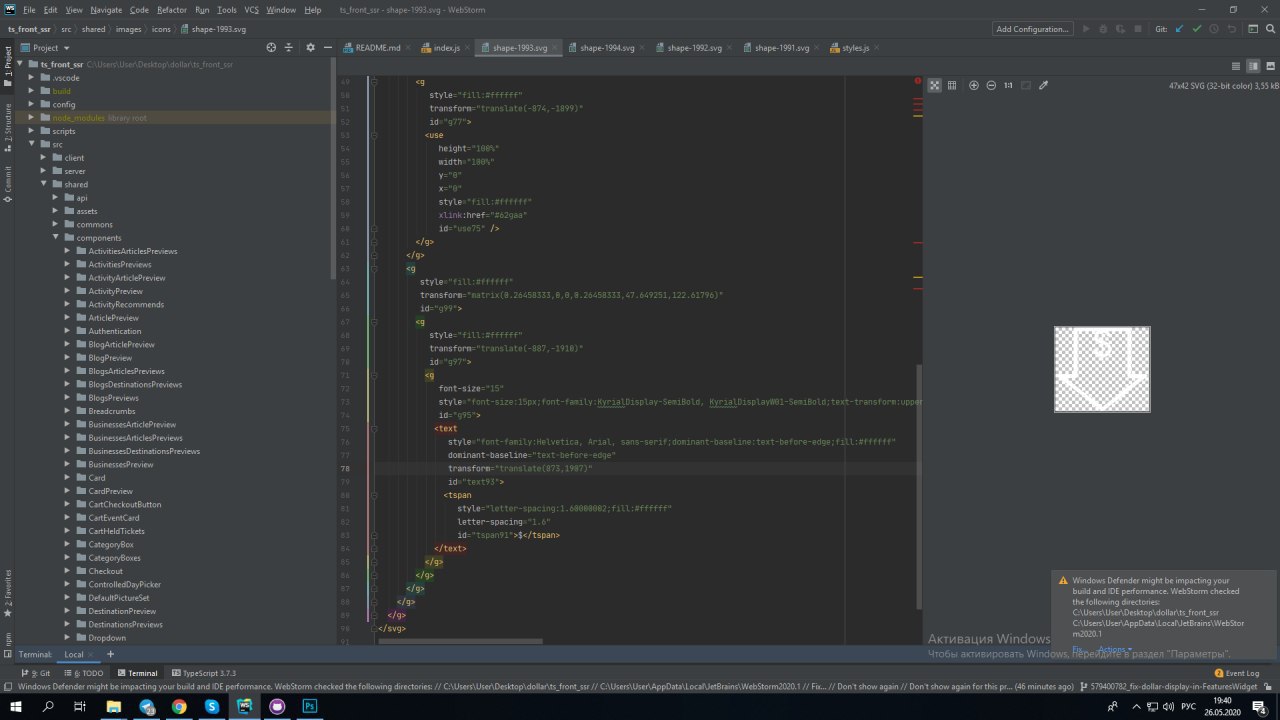Open Skype from the taskbar

click(x=212, y=706)
